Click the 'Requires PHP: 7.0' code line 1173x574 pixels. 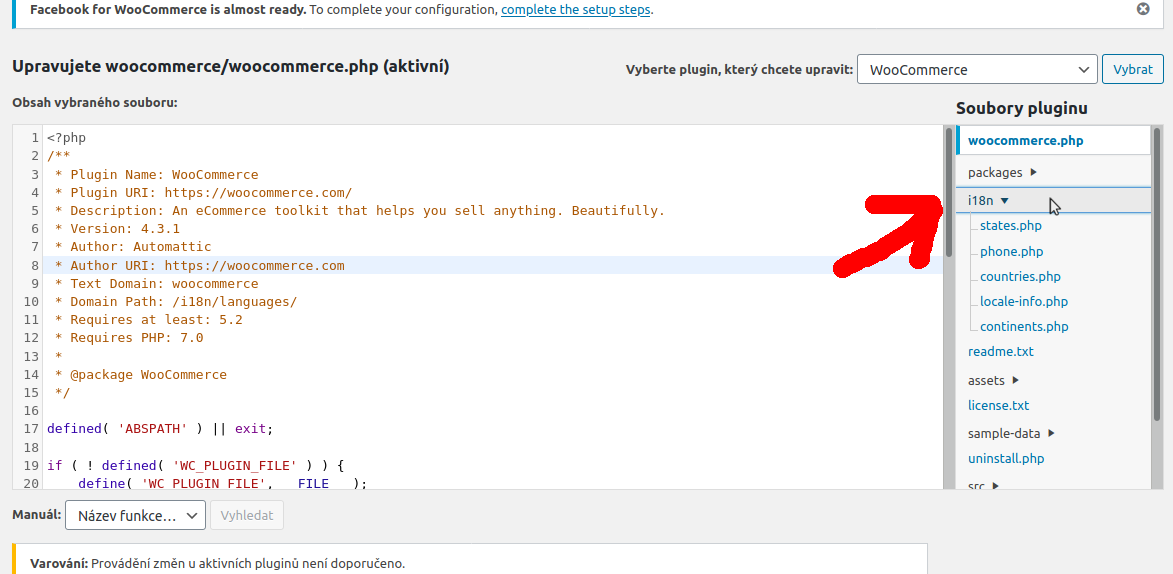tap(129, 338)
